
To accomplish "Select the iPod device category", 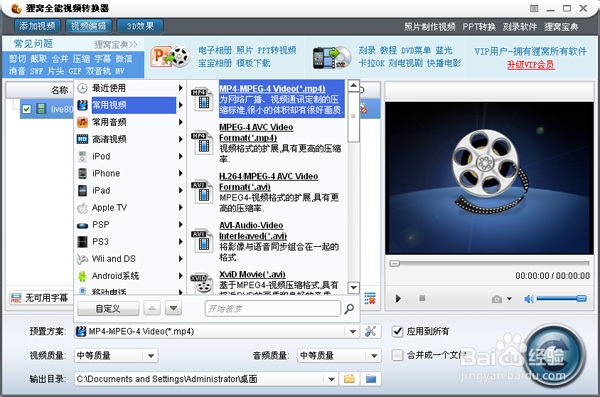I will point(130,156).
